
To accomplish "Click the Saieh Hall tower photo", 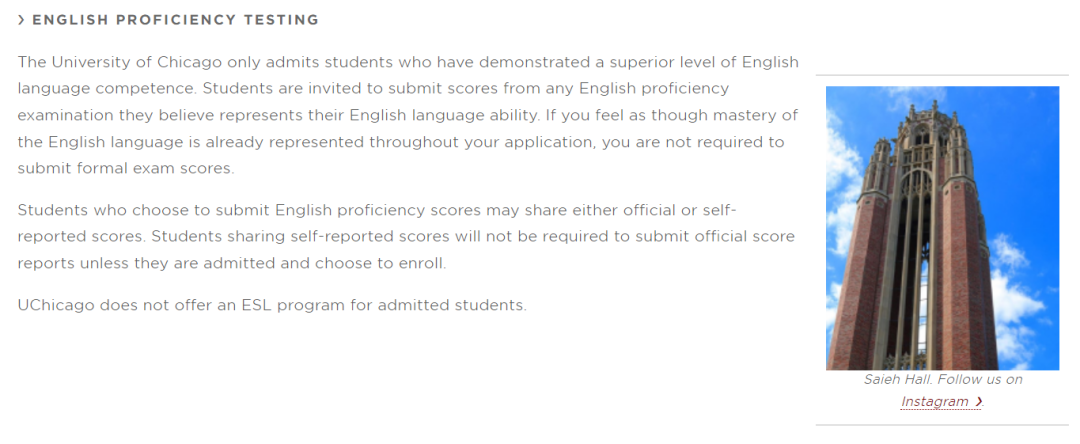I will pos(942,228).
